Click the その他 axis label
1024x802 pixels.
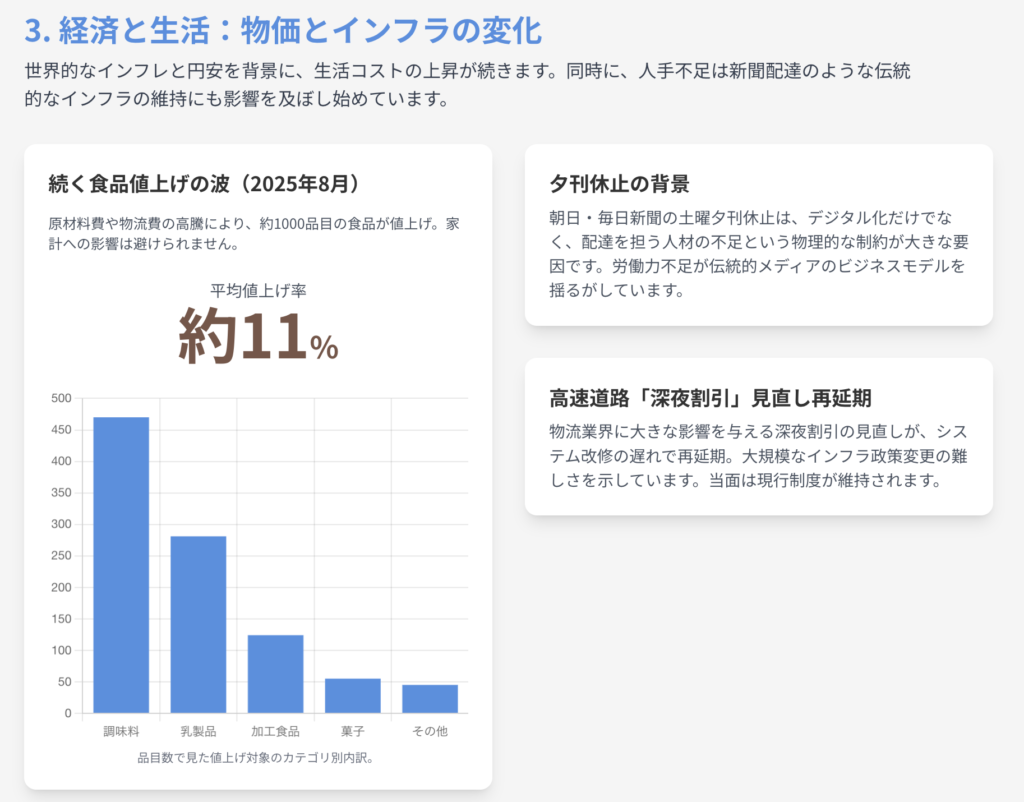coord(430,731)
